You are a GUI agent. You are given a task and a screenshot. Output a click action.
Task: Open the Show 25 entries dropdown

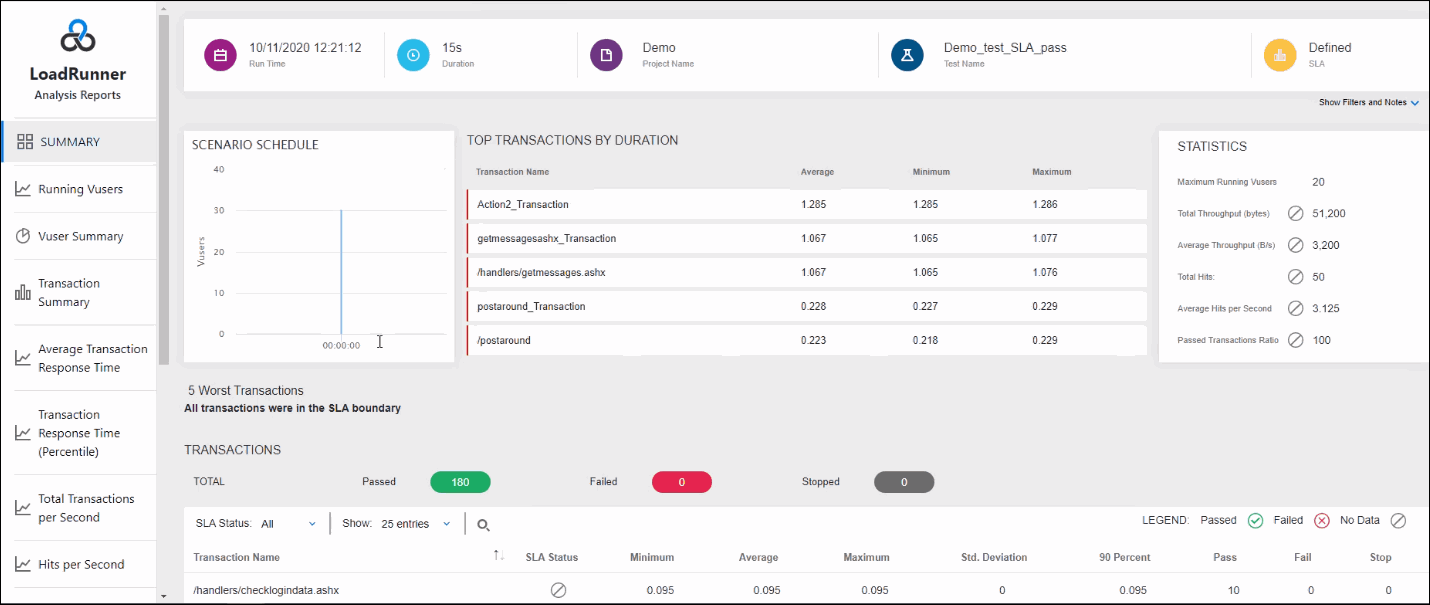point(416,524)
